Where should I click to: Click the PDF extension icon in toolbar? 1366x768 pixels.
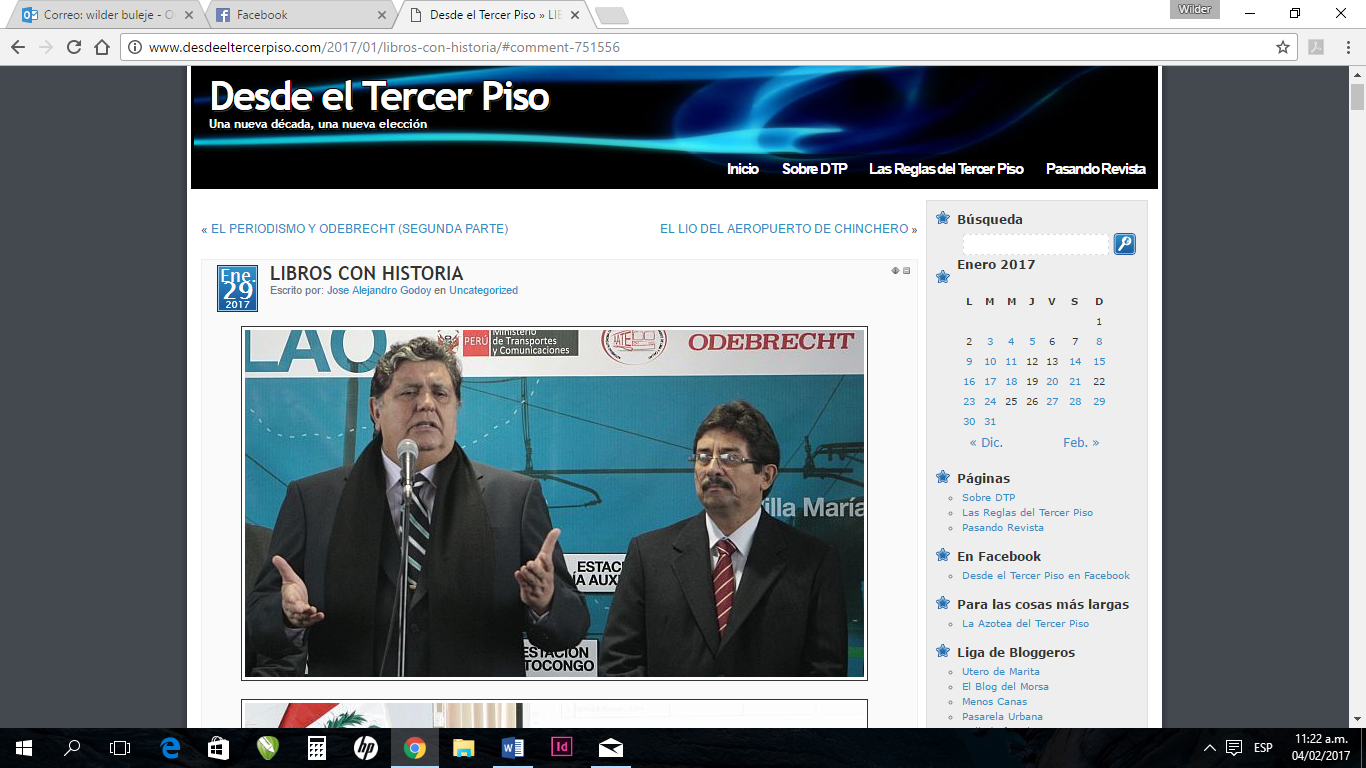1317,47
